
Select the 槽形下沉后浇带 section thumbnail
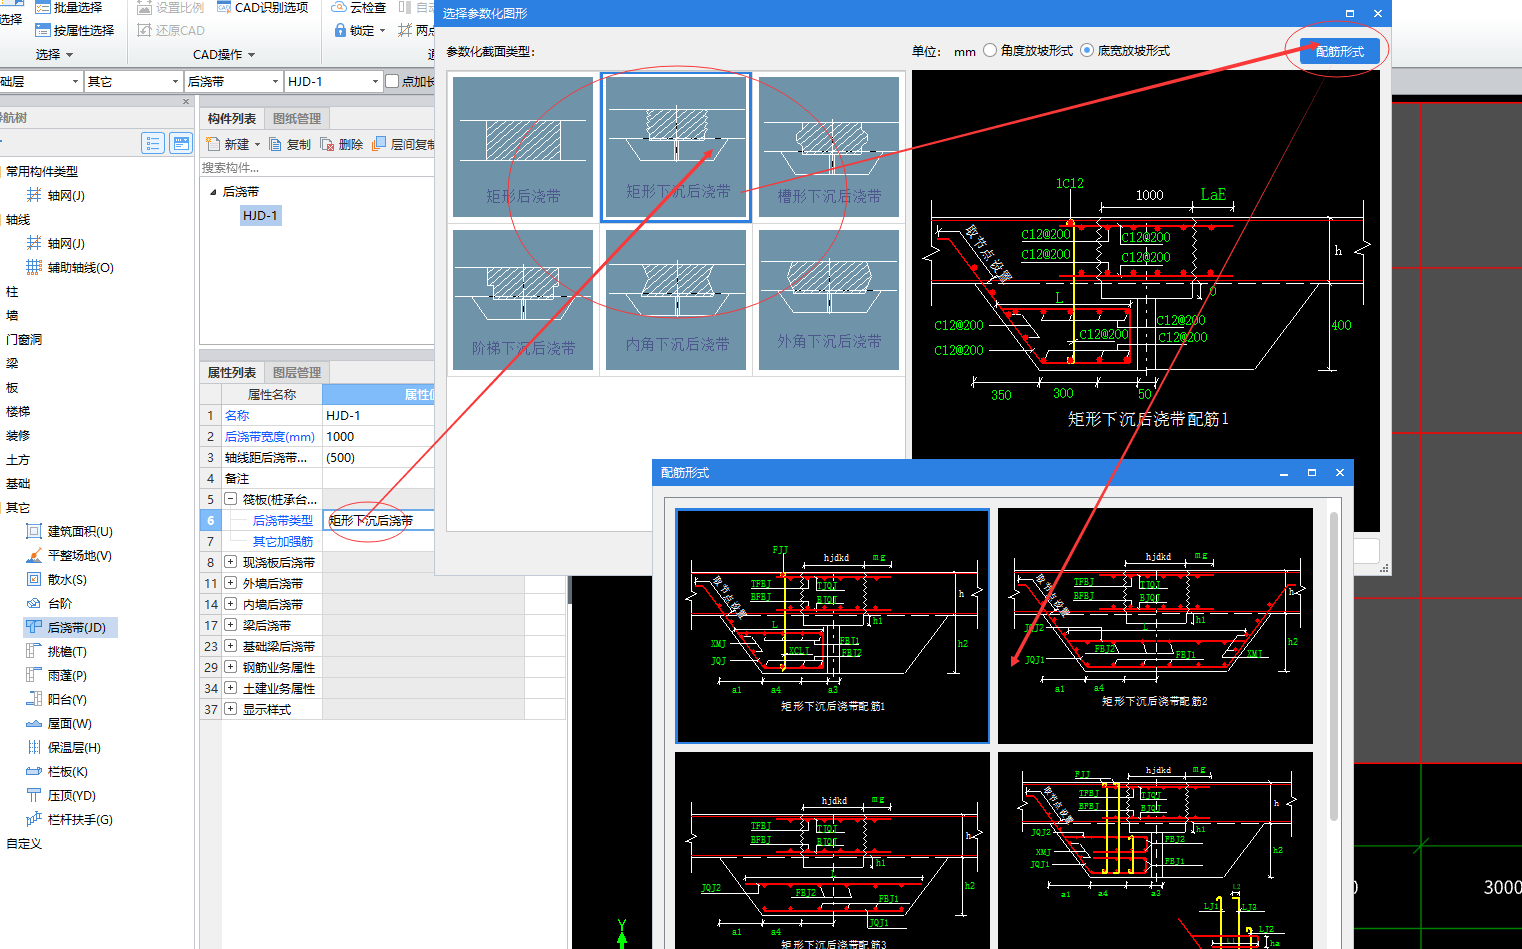[x=829, y=147]
